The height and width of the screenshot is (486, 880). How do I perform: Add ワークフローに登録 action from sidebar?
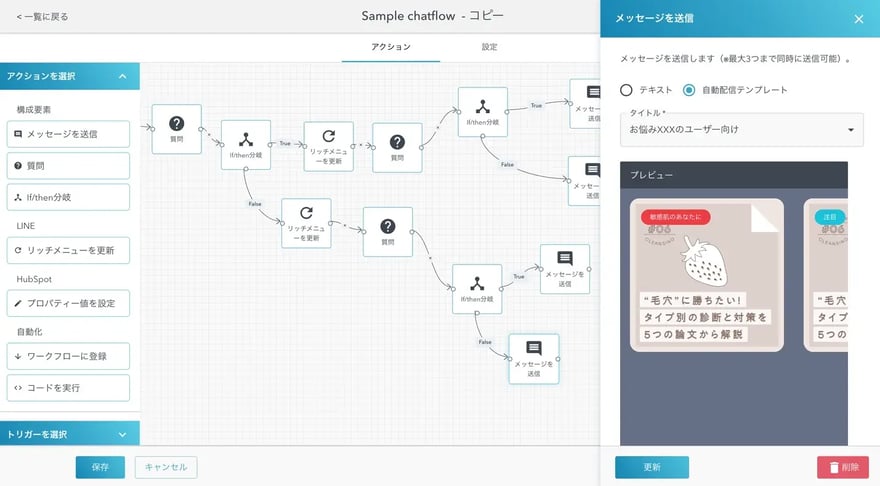(68, 355)
